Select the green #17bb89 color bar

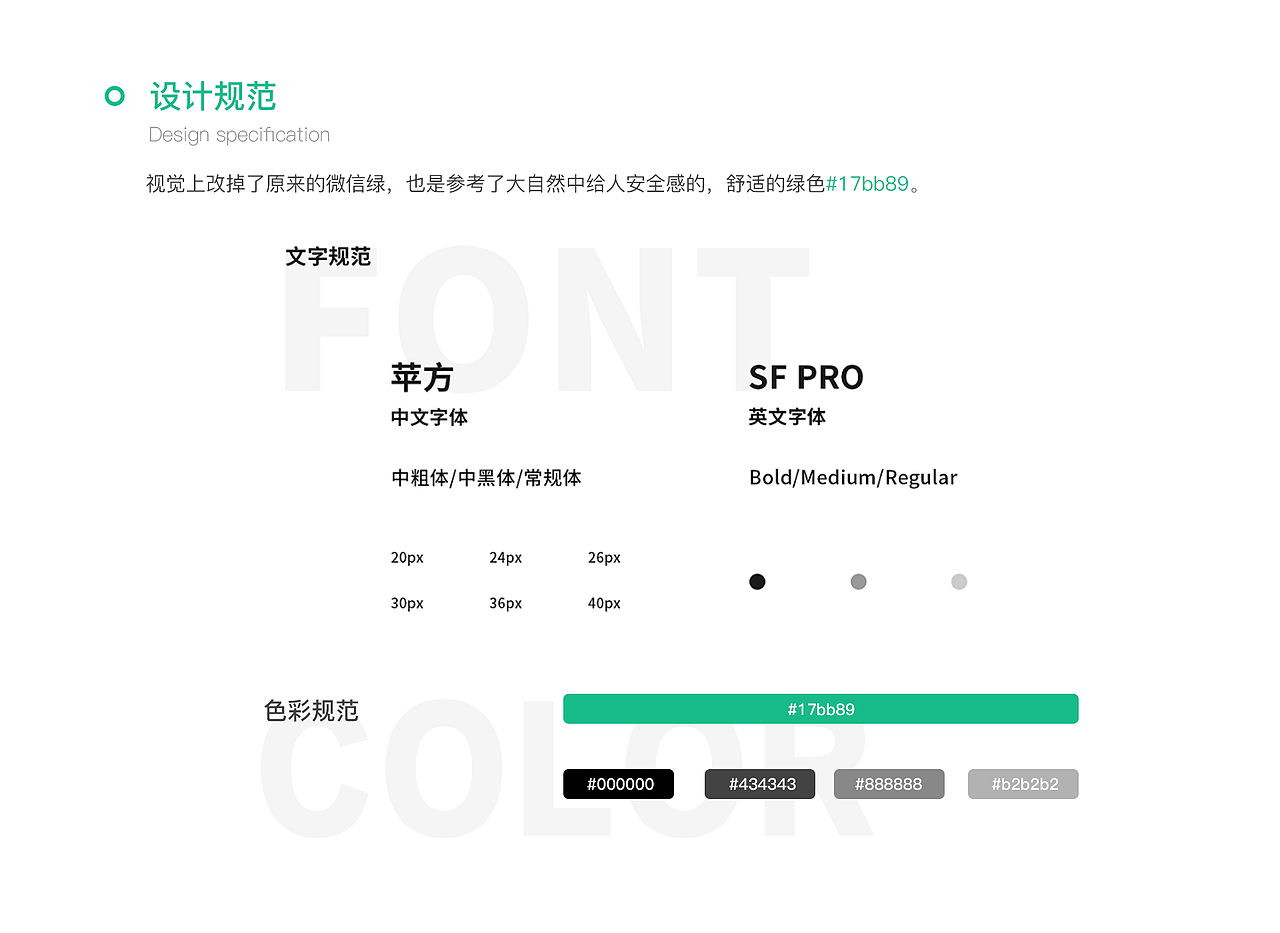(821, 708)
